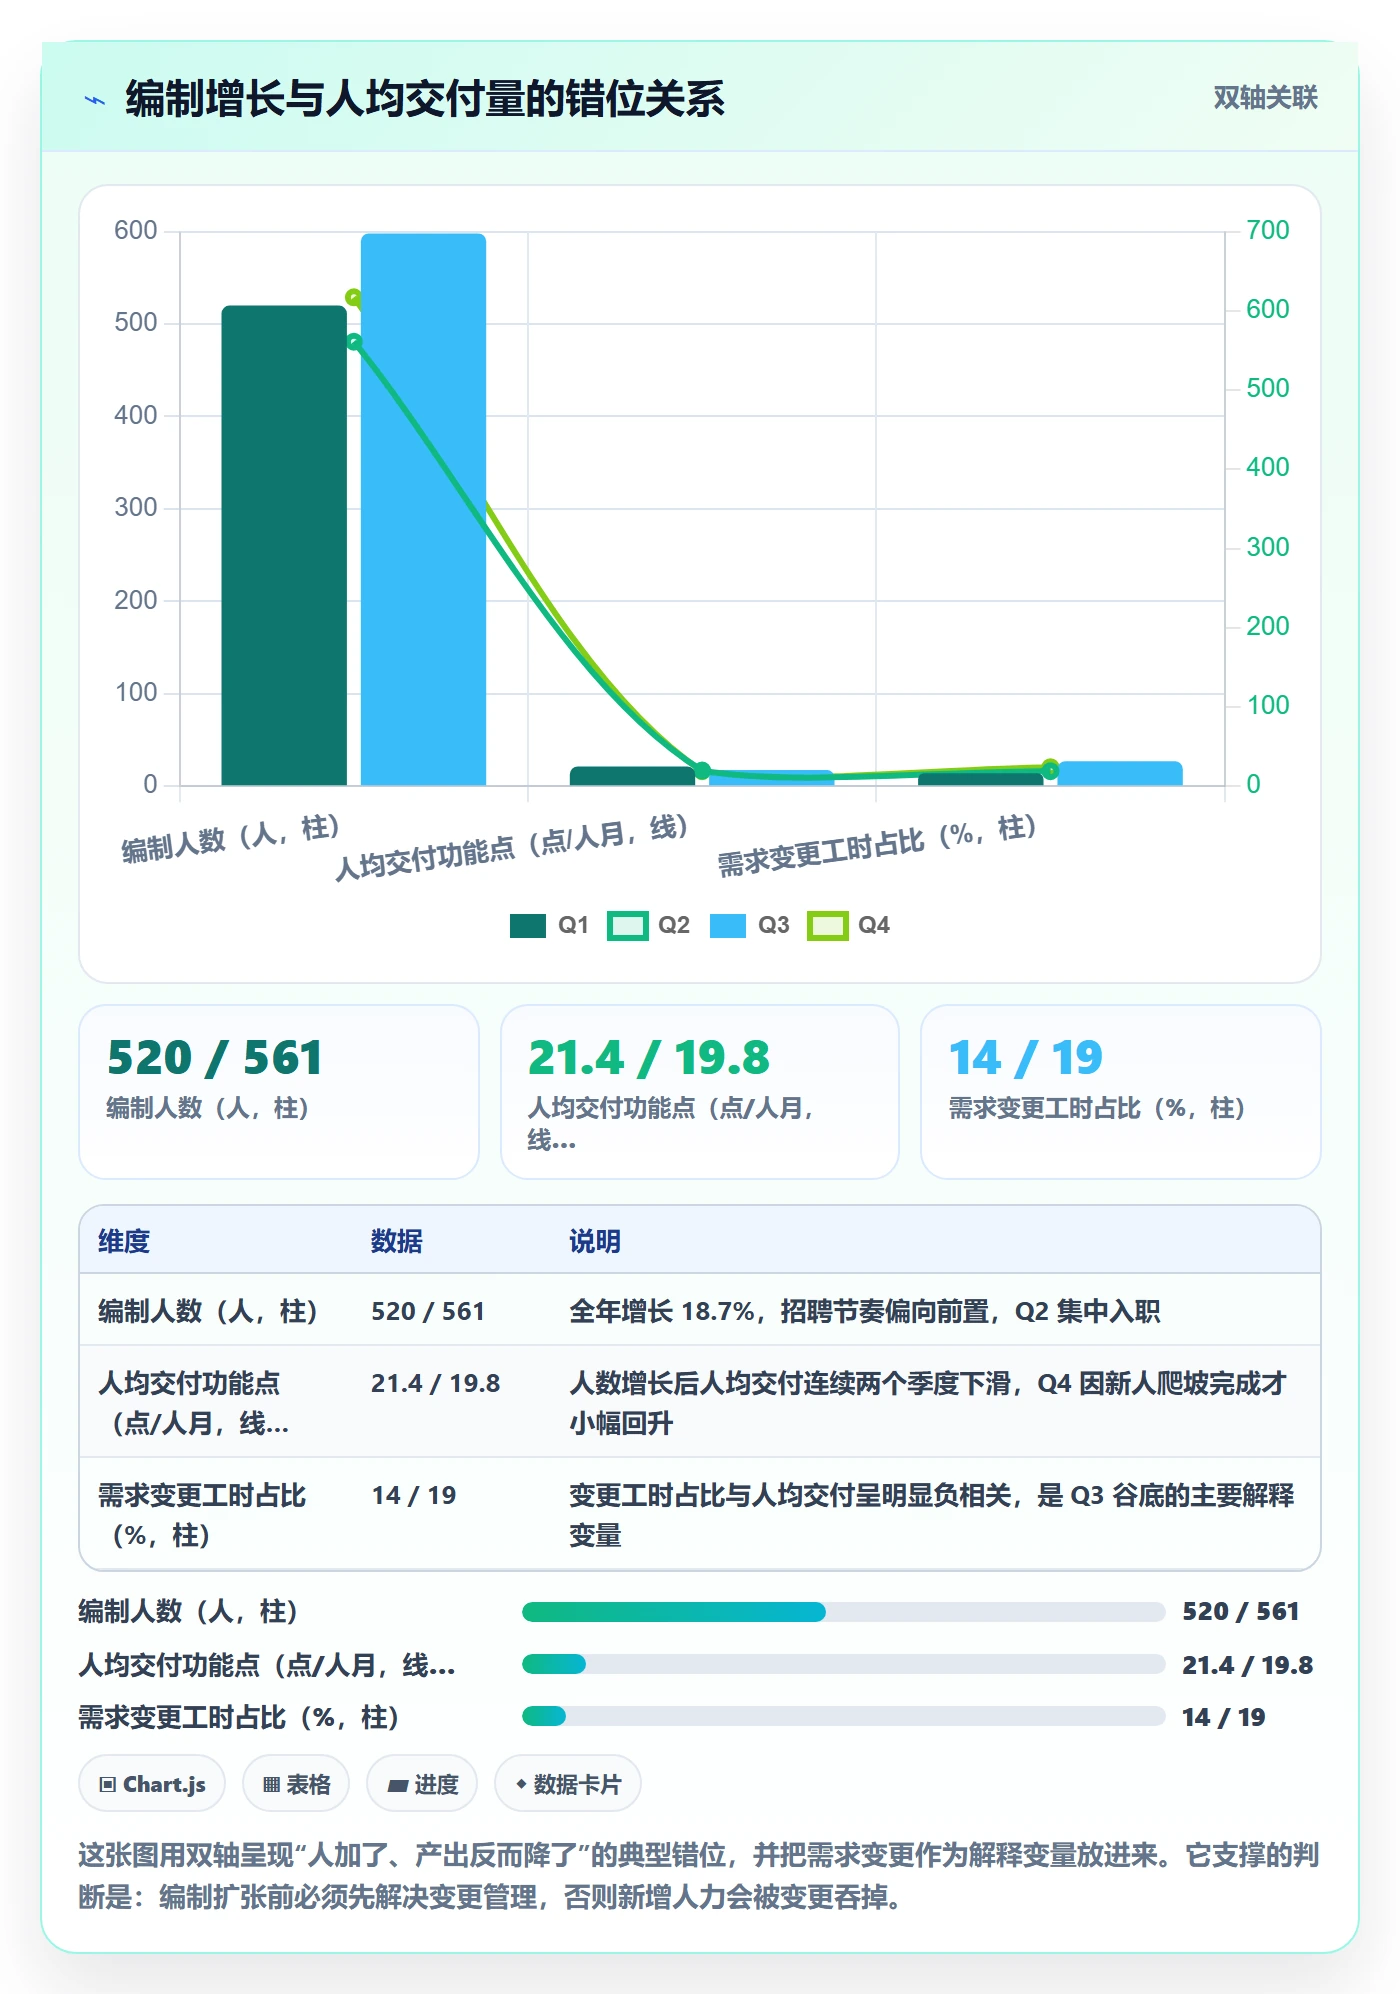Select the 14 / 19 stat card
The width and height of the screenshot is (1400, 1994).
pos(1121,1091)
